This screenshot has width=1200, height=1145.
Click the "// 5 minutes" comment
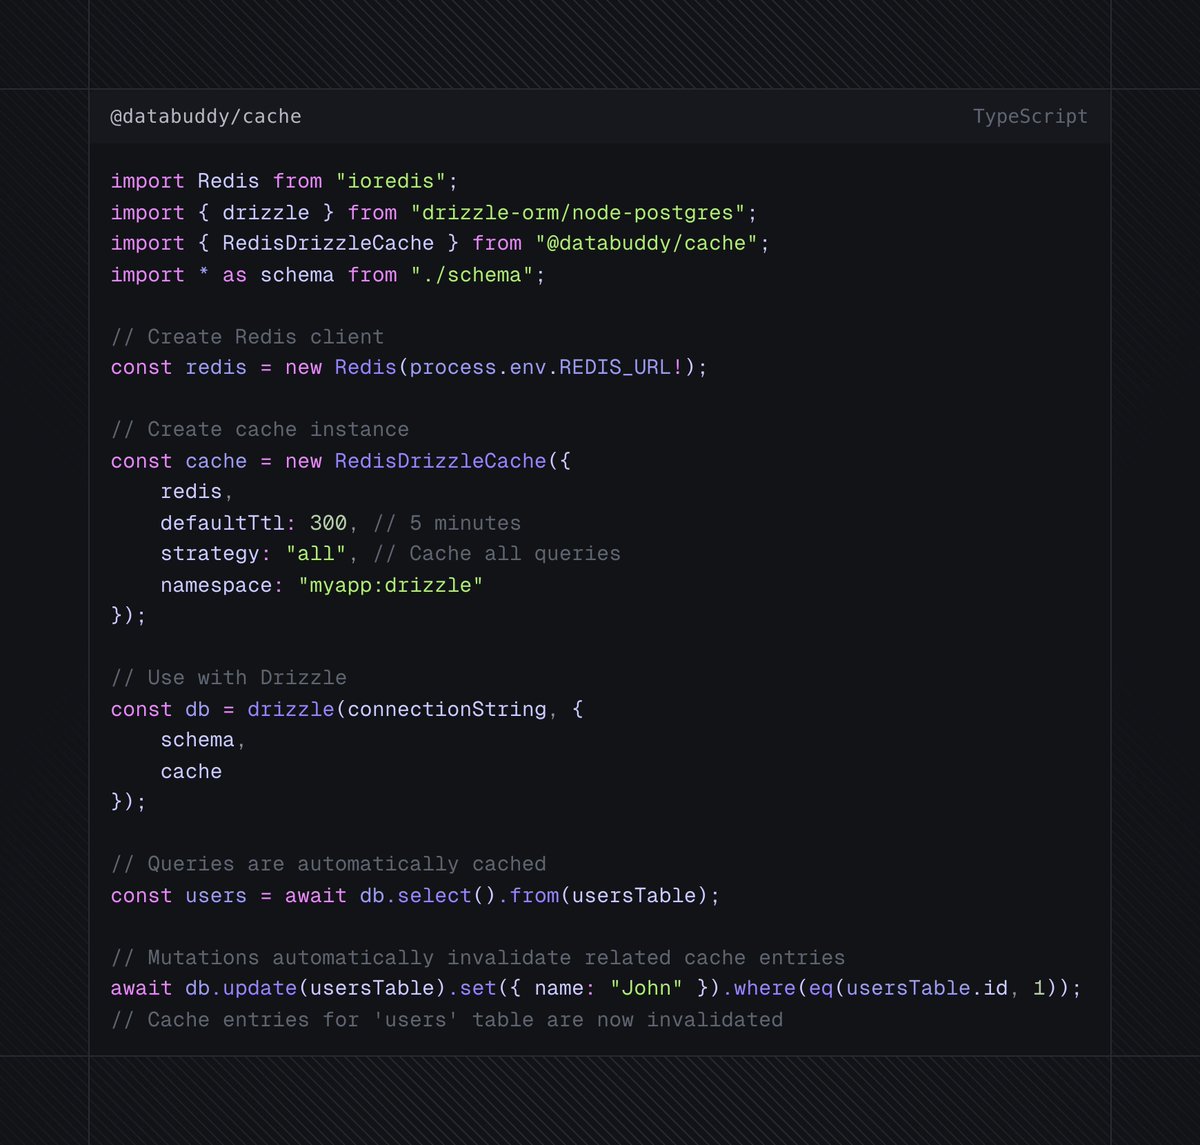[x=447, y=523]
